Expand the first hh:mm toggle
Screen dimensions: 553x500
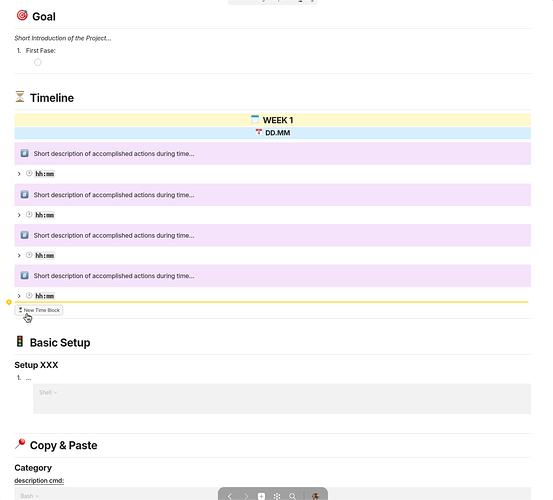coord(19,174)
